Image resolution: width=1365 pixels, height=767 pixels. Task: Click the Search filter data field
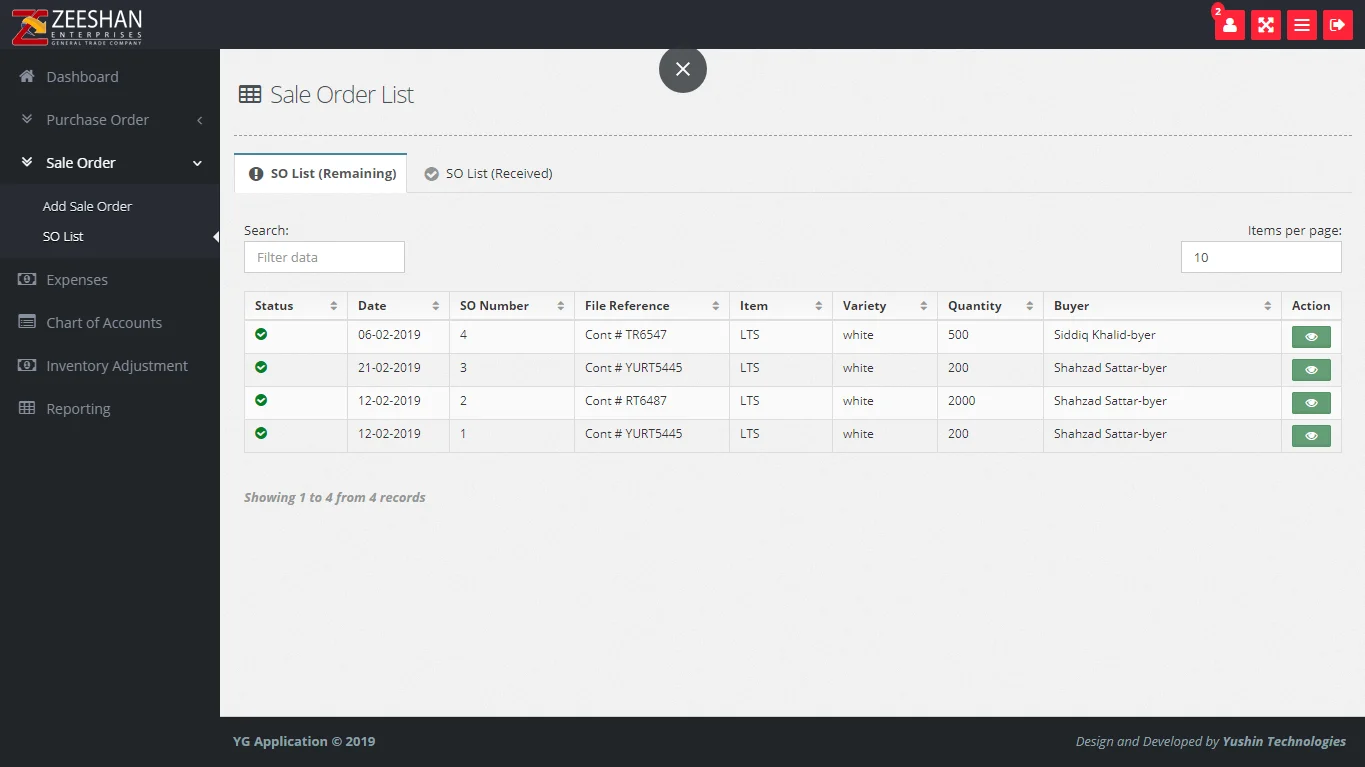click(x=324, y=257)
